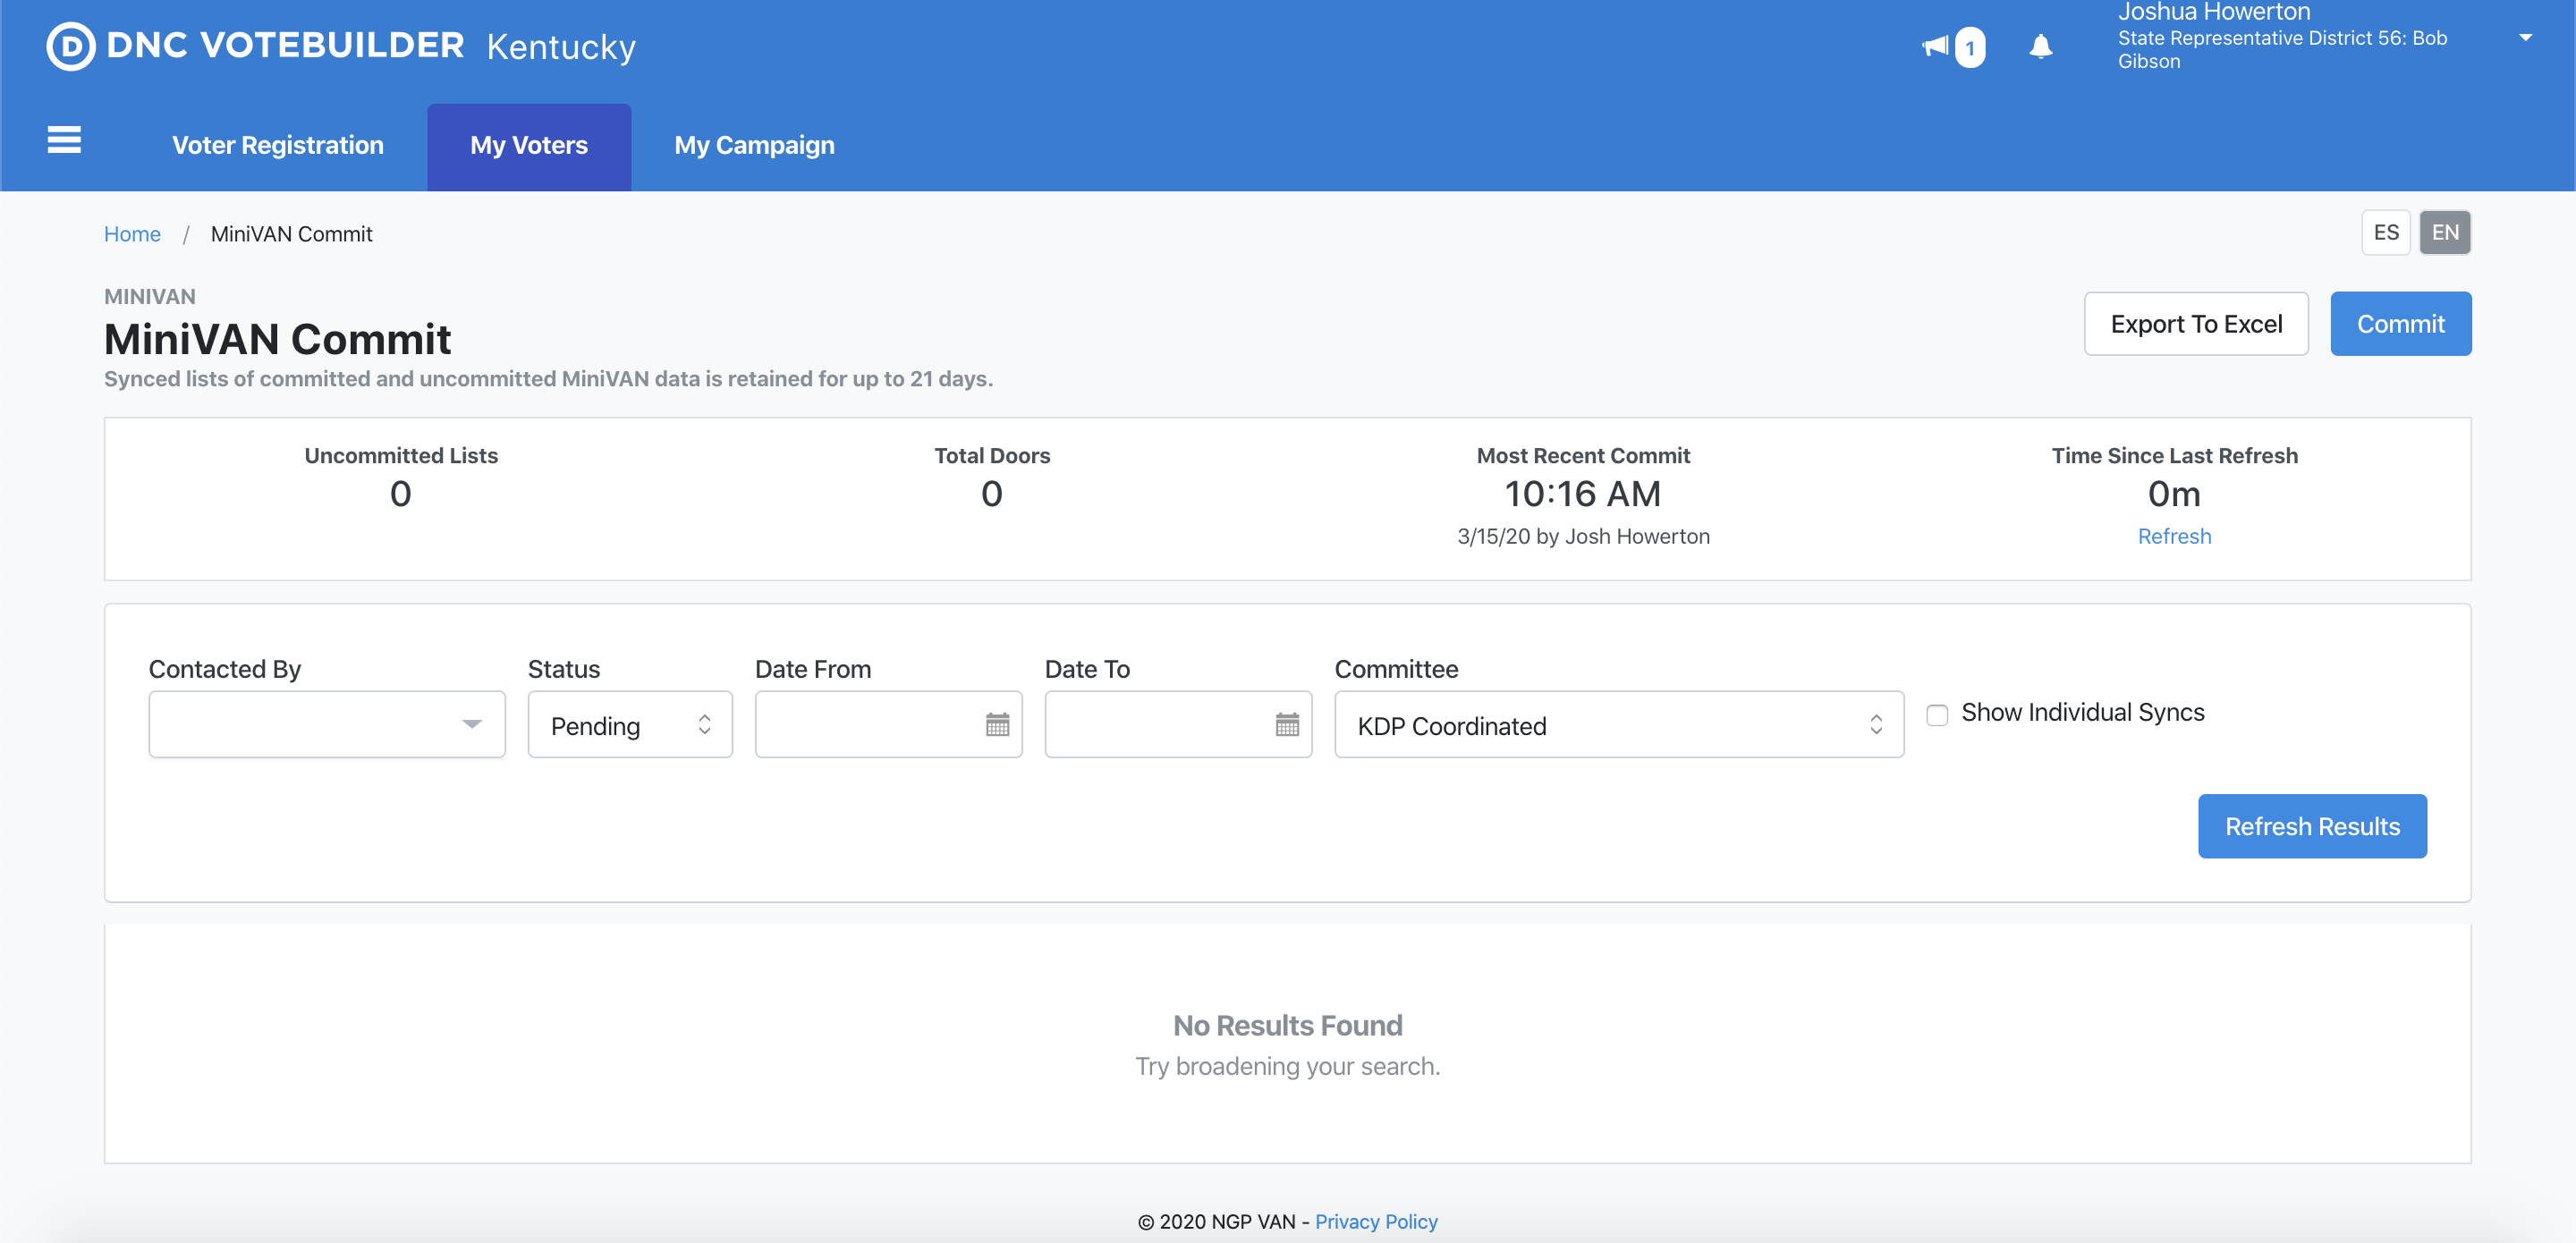The width and height of the screenshot is (2576, 1243).
Task: Switch language to ES
Action: tap(2385, 232)
